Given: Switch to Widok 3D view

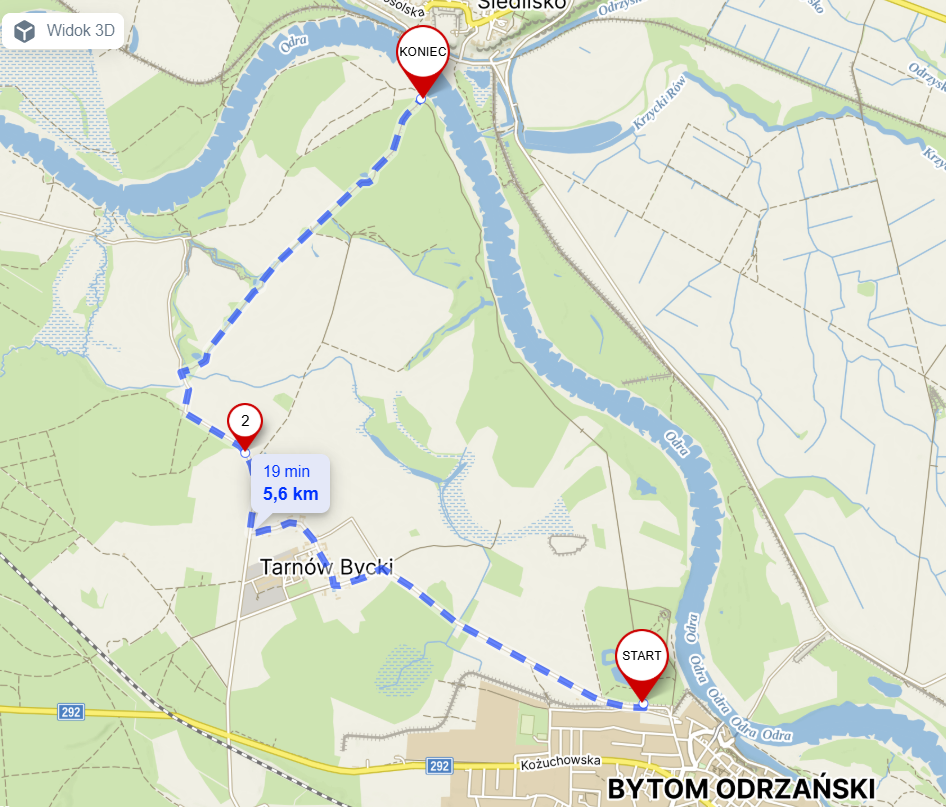Looking at the screenshot, I should [63, 31].
